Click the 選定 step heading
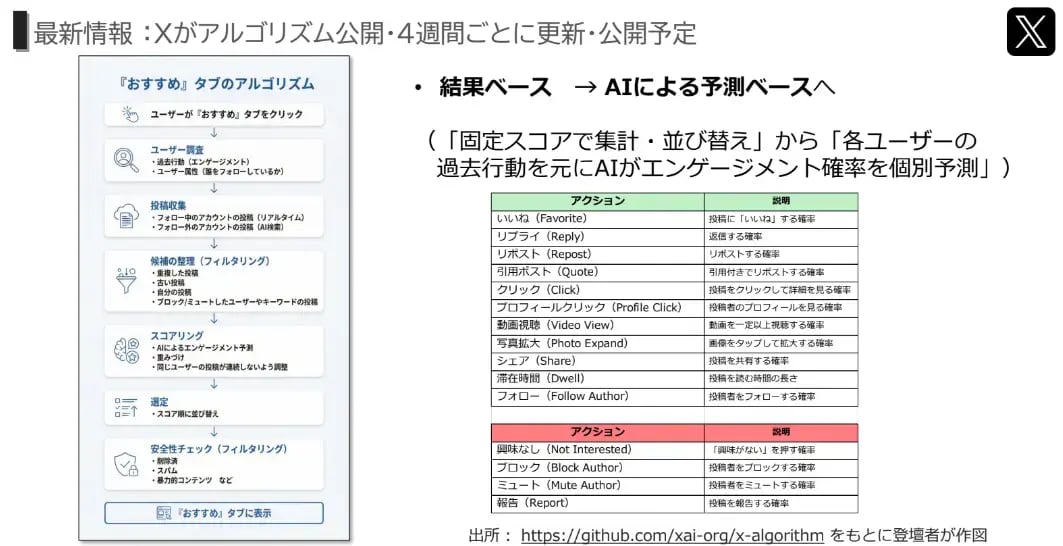The height and width of the screenshot is (546, 1063). [x=159, y=402]
